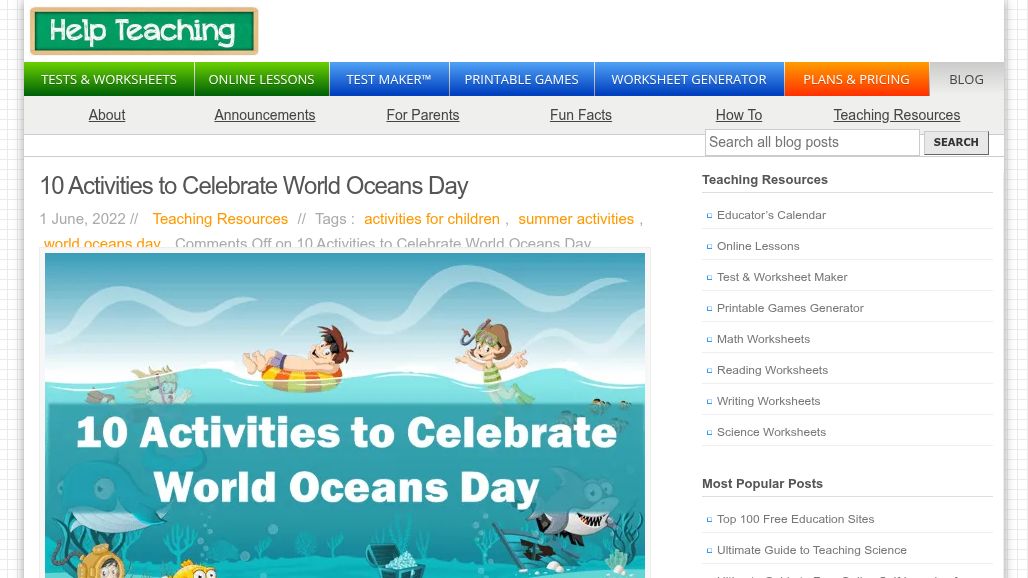Open Worksheet Generator from nav bar
This screenshot has width=1028, height=578.
pos(688,79)
